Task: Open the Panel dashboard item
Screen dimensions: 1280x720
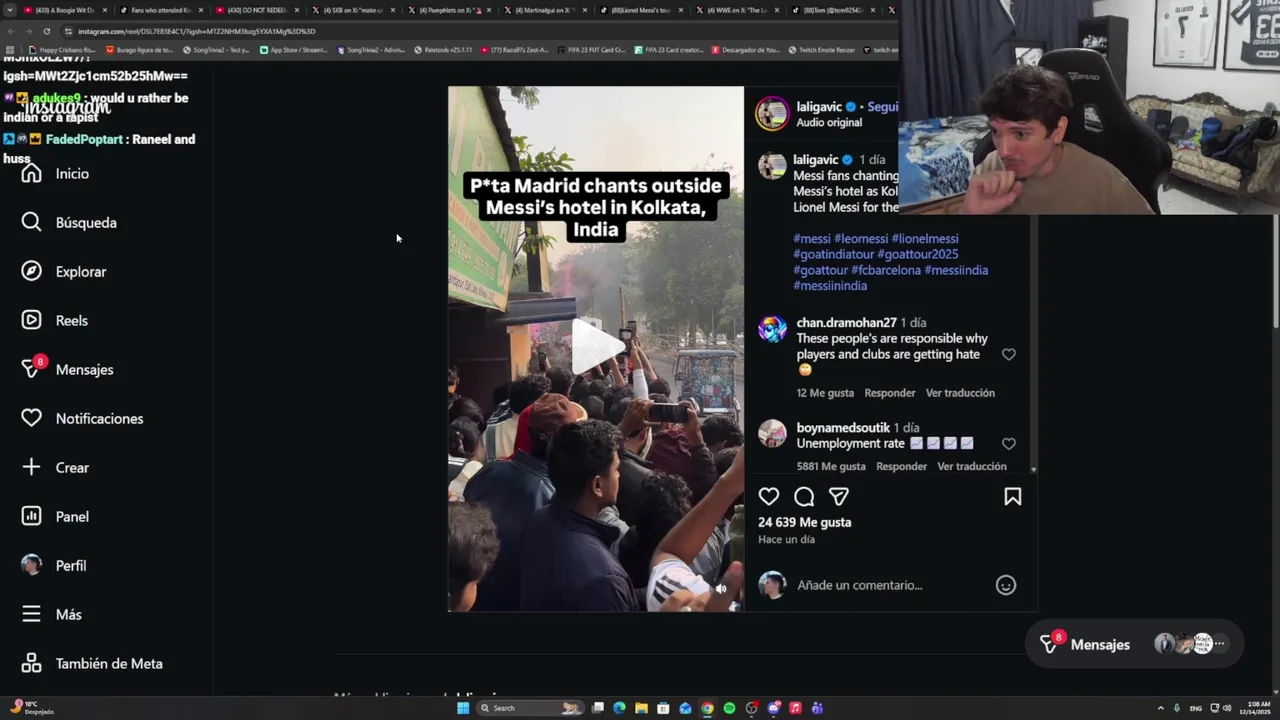Action: [55, 517]
